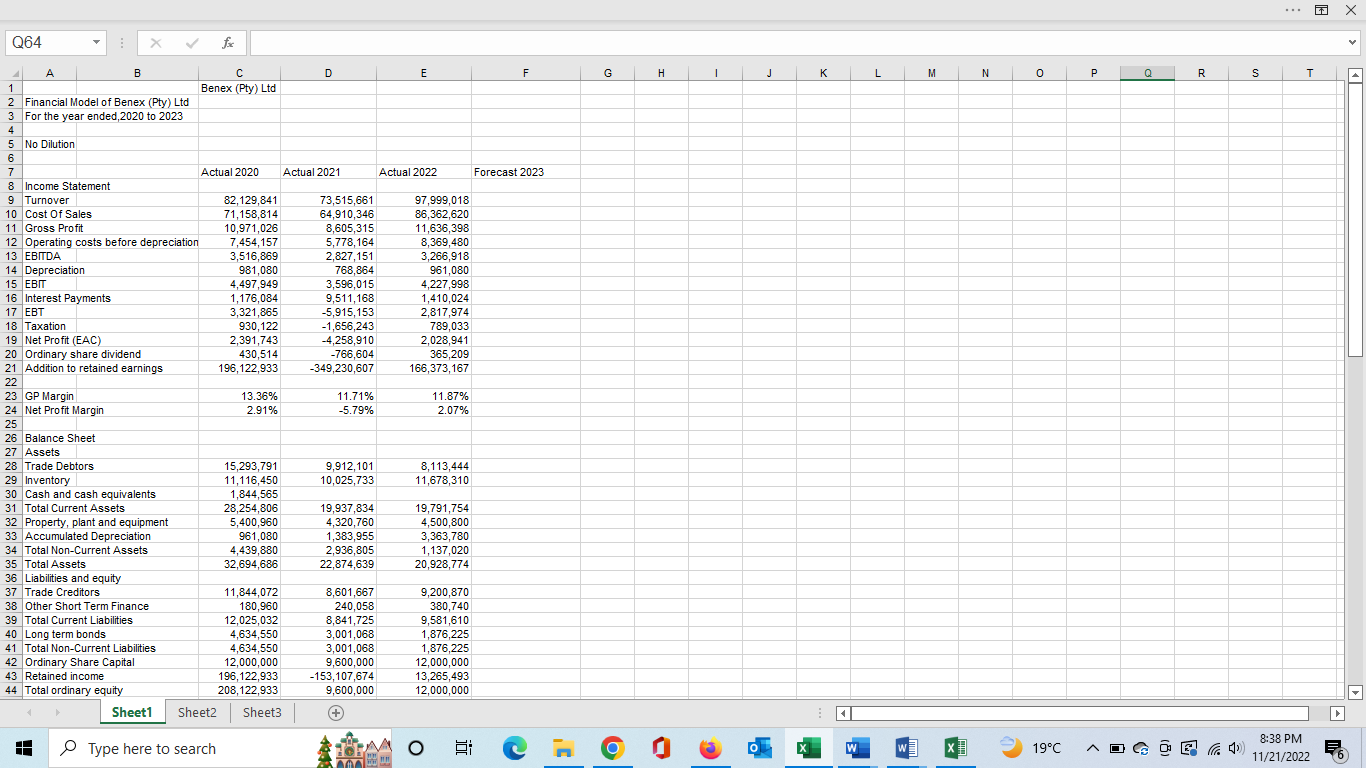Image resolution: width=1366 pixels, height=768 pixels.
Task: Open Chrome from the taskbar
Action: (612, 748)
